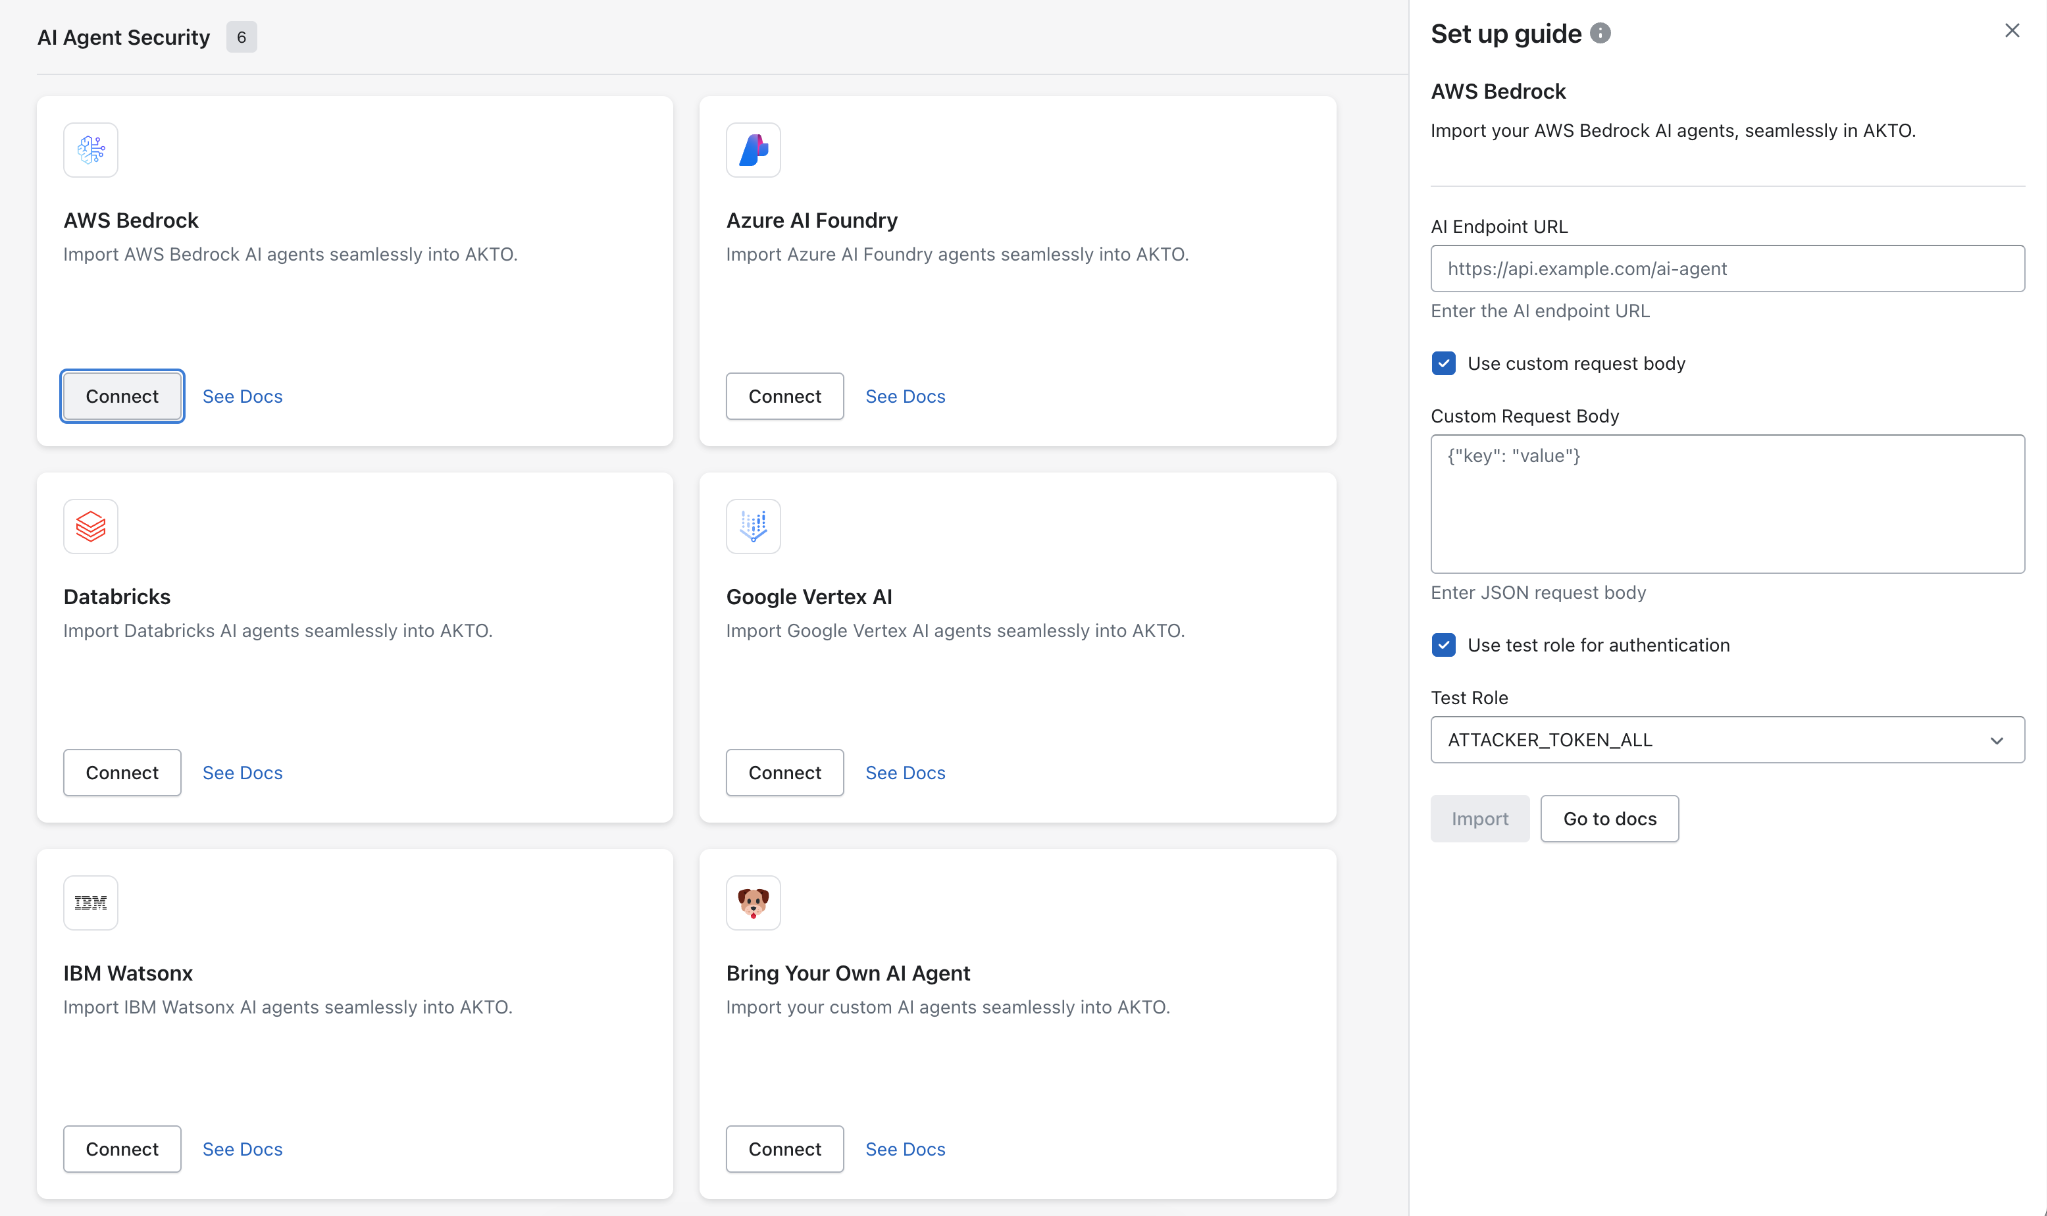Connect the Google Vertex AI integration
2047x1216 pixels.
(x=784, y=773)
